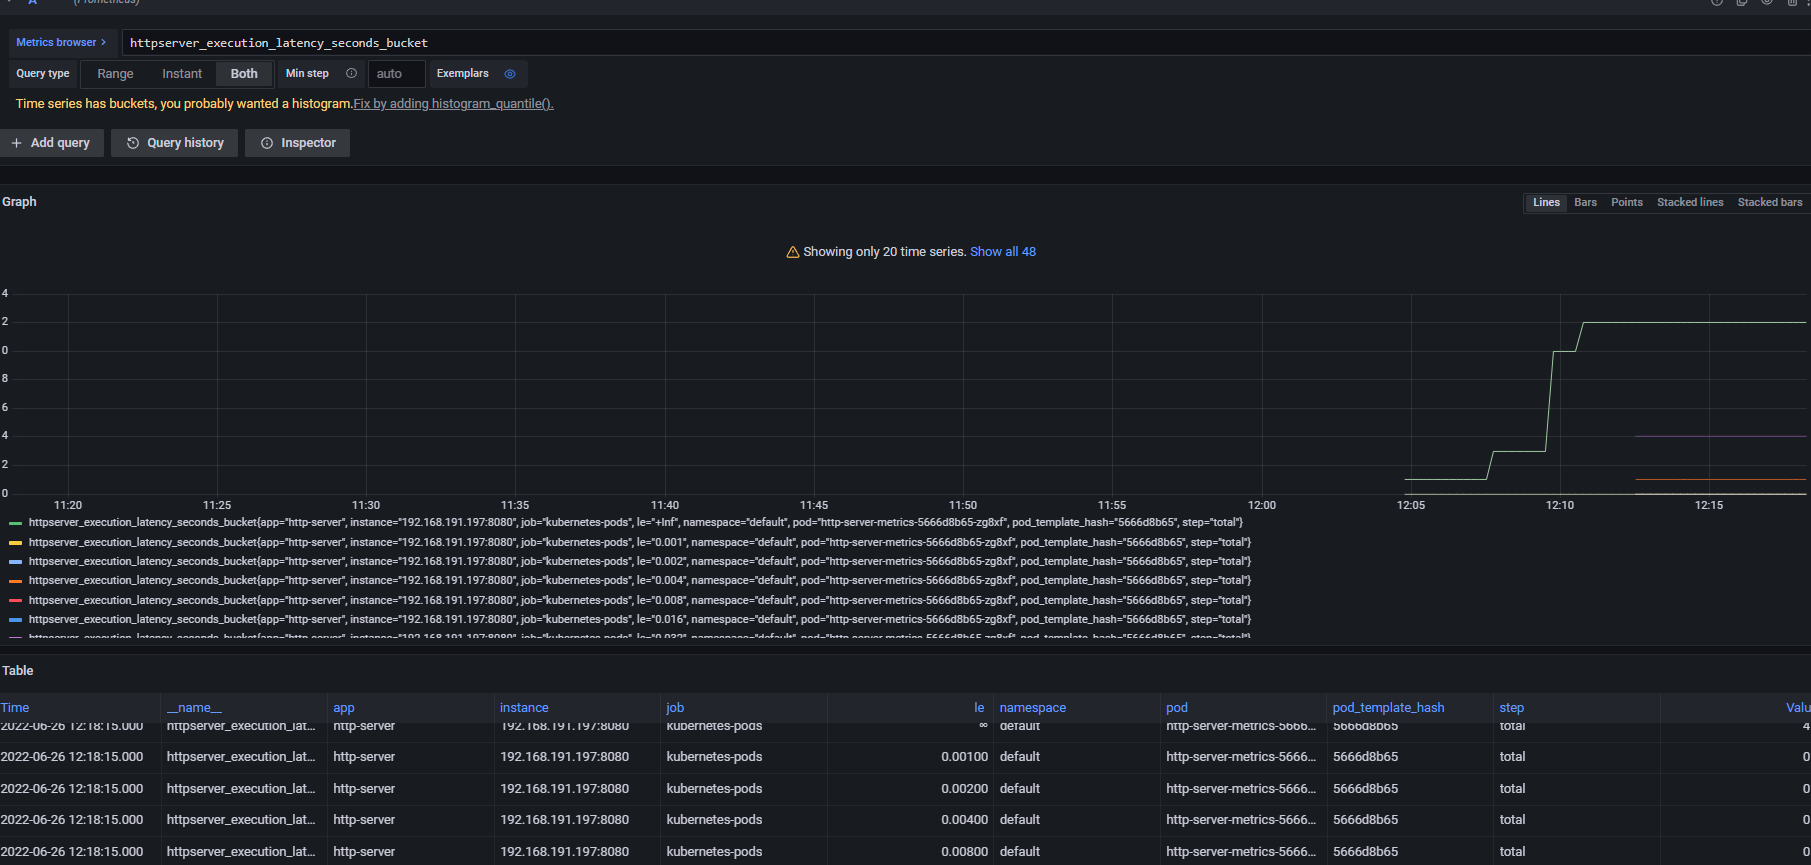
Task: Open the Inspector
Action: (298, 143)
